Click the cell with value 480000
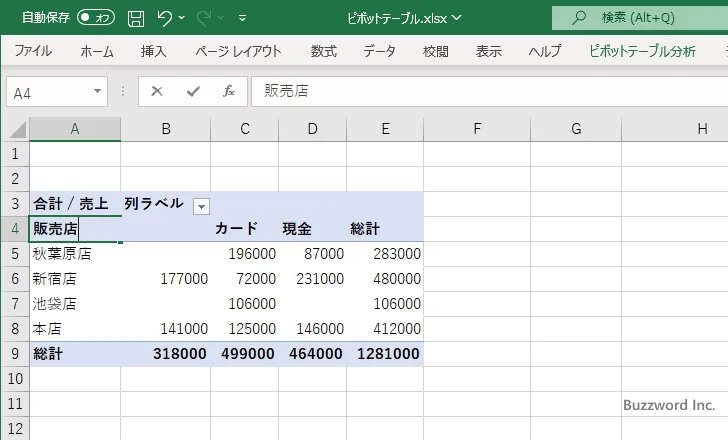The image size is (728, 440). (x=385, y=279)
